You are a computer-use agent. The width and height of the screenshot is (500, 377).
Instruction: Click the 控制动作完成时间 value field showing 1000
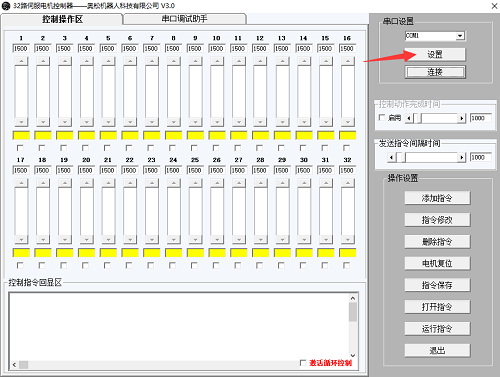pos(481,118)
